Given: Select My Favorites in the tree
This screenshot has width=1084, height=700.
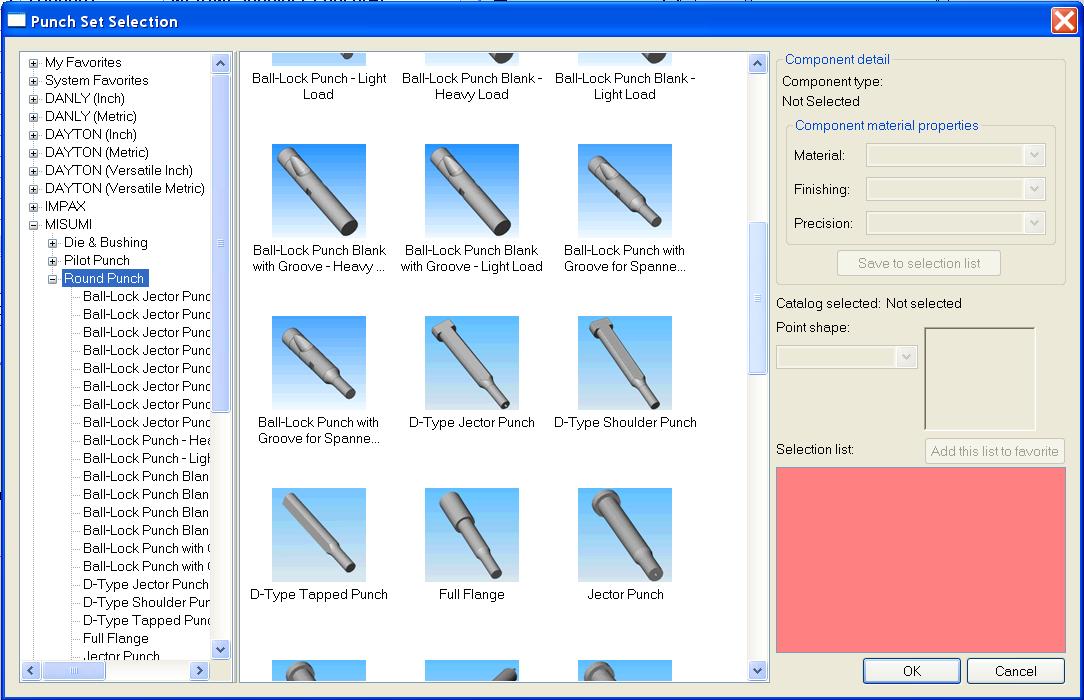Looking at the screenshot, I should 83,63.
